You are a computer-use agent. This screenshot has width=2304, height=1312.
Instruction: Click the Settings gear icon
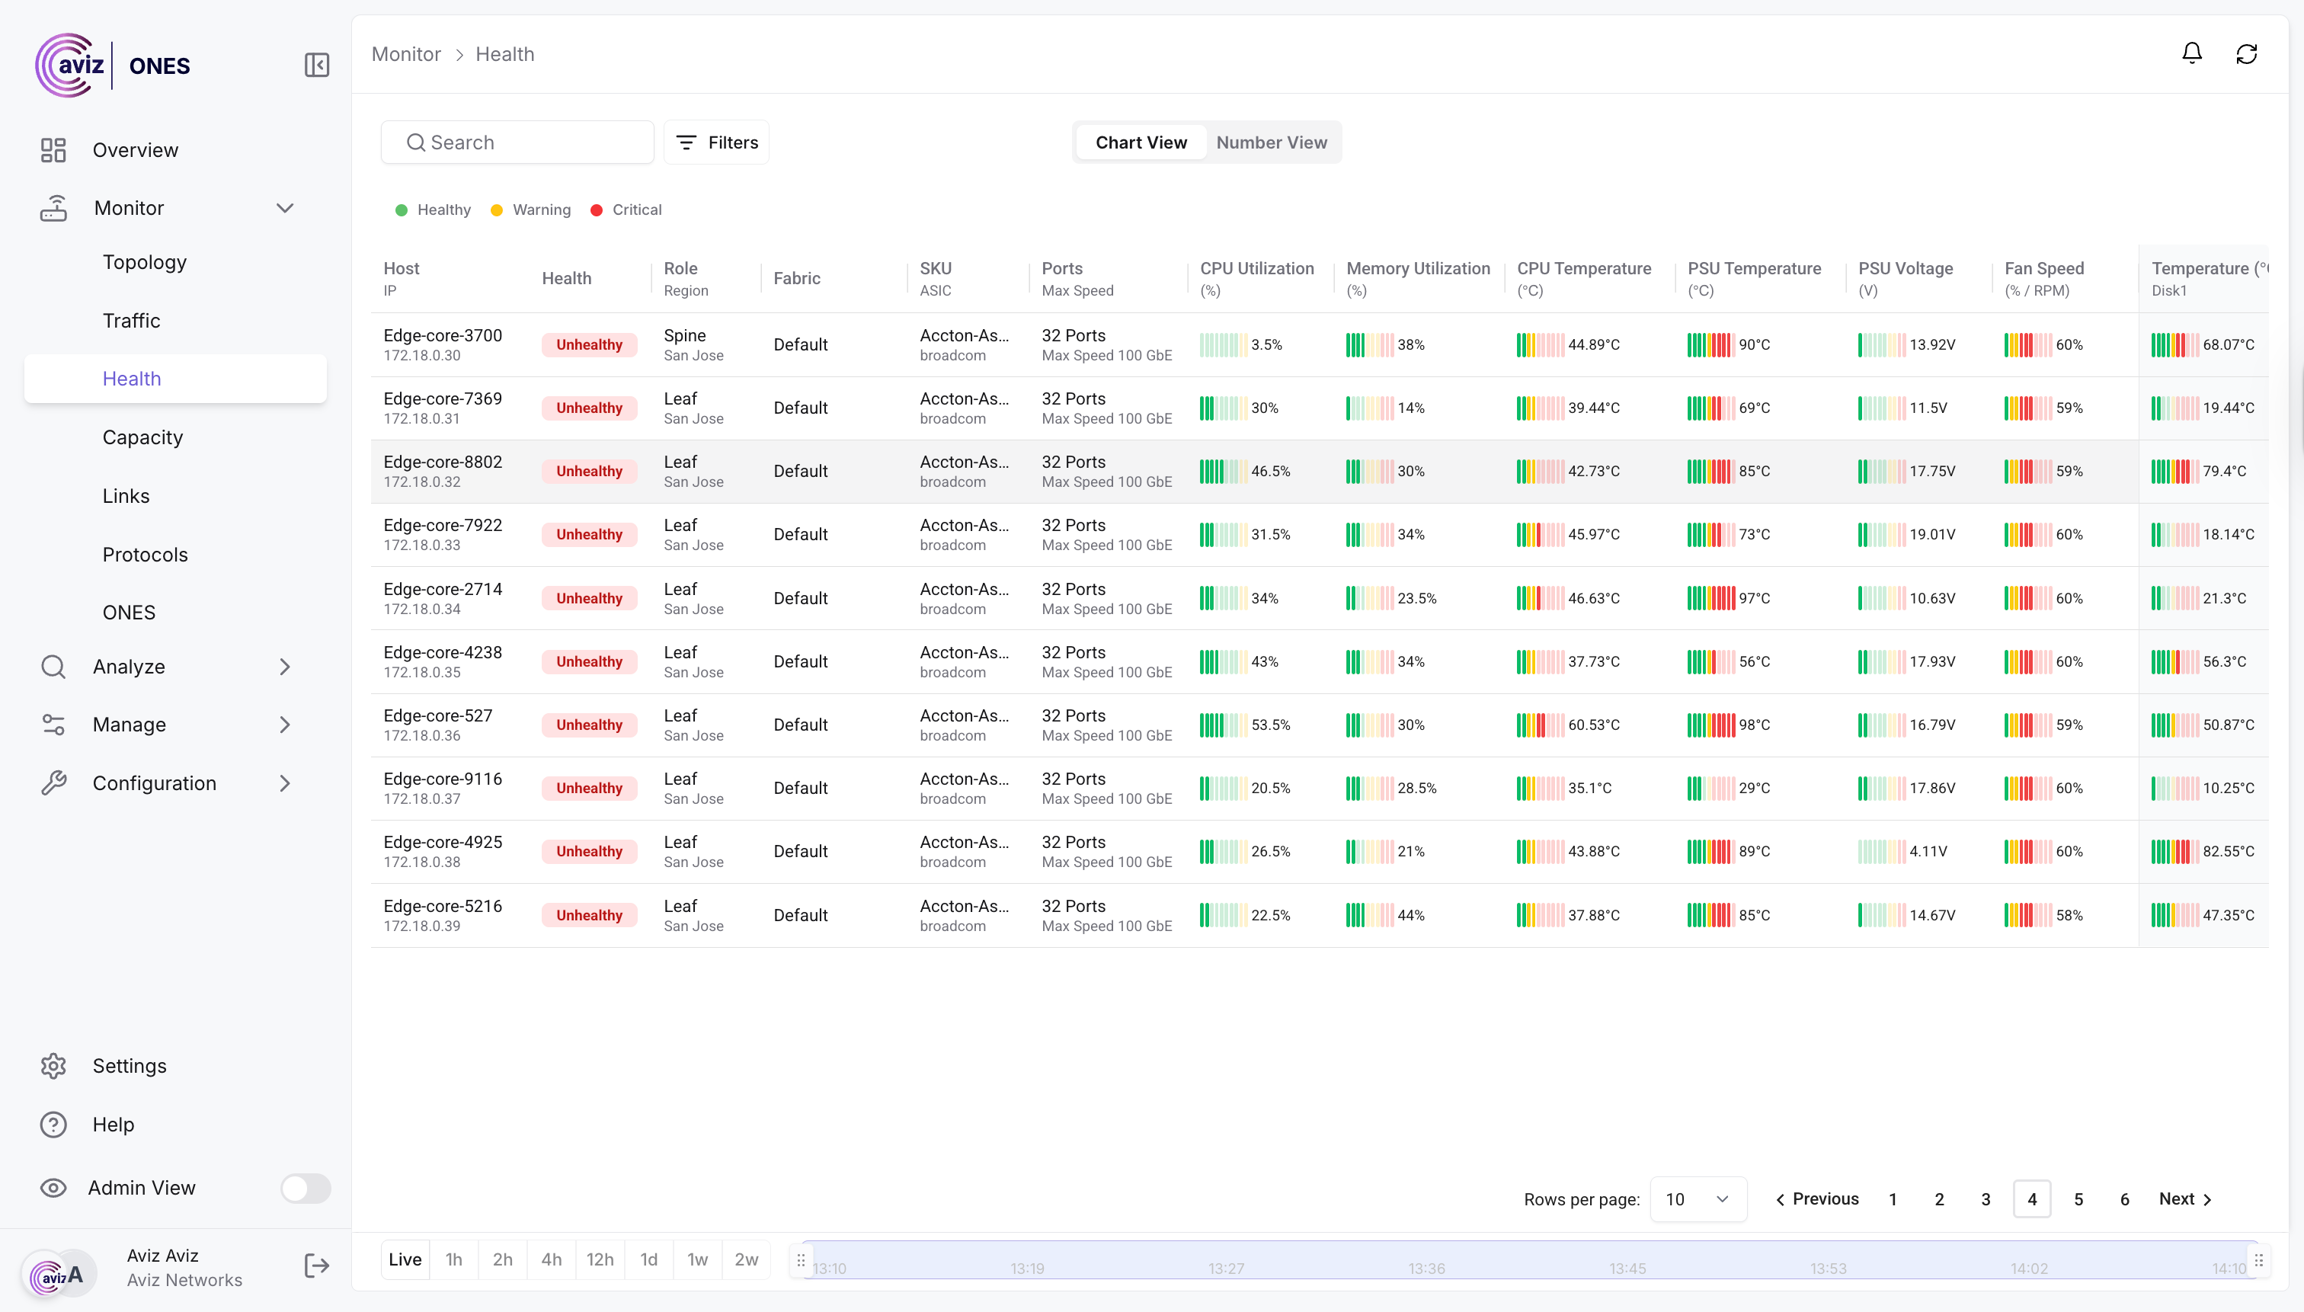point(53,1066)
